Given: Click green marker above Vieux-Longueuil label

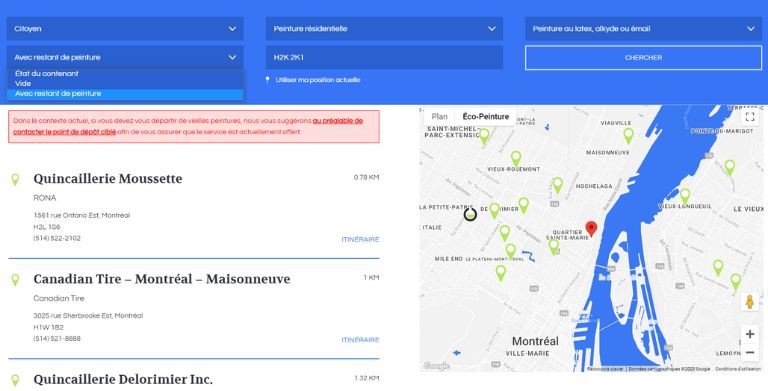Looking at the screenshot, I should [685, 196].
